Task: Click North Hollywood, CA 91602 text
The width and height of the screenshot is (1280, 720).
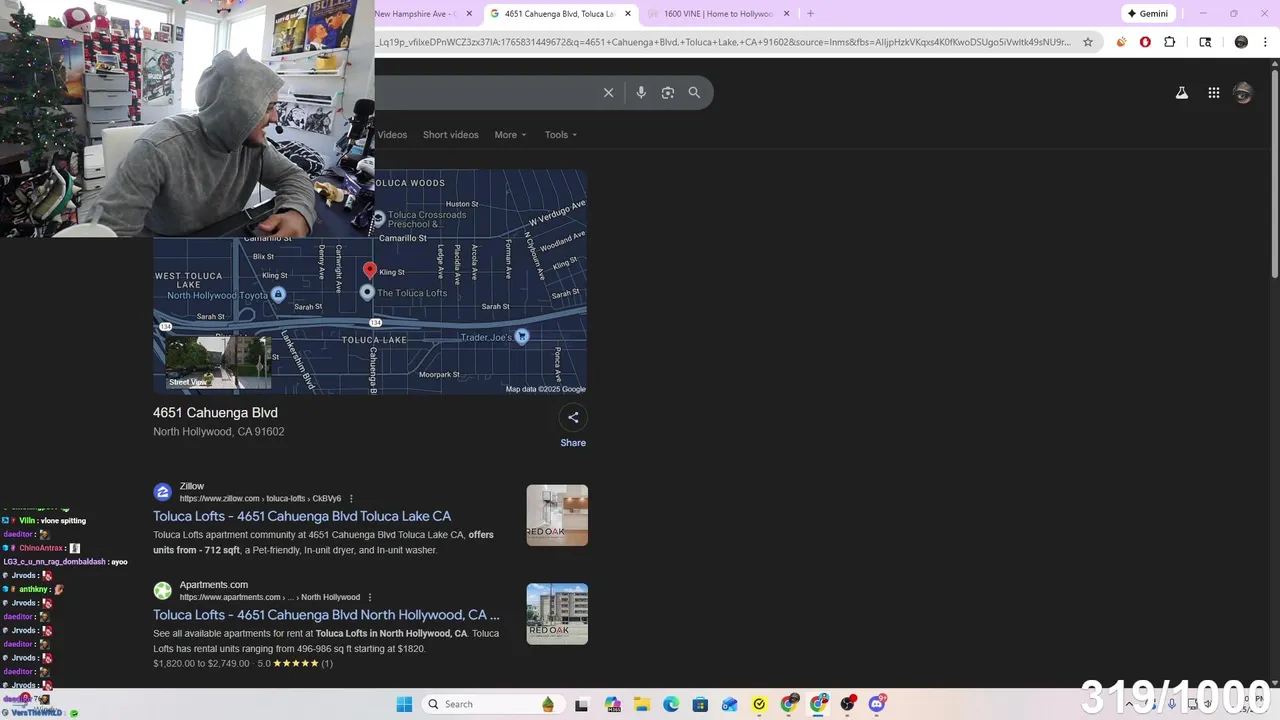Action: pos(218,432)
